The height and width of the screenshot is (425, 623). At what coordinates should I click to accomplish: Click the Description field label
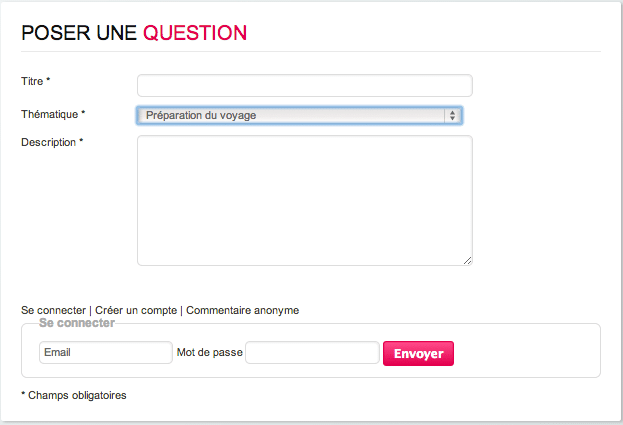coord(48,142)
